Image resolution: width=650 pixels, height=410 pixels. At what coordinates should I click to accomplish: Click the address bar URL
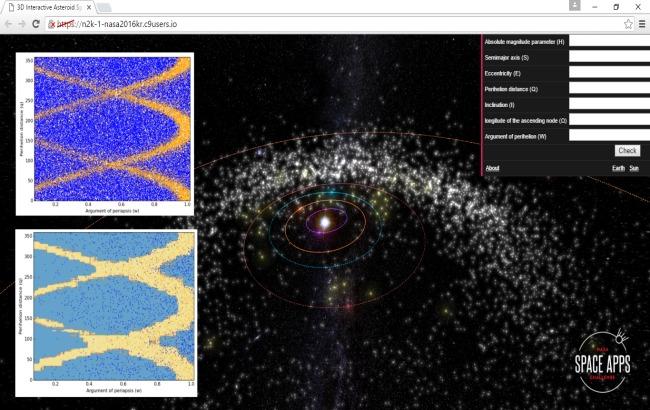(x=130, y=23)
